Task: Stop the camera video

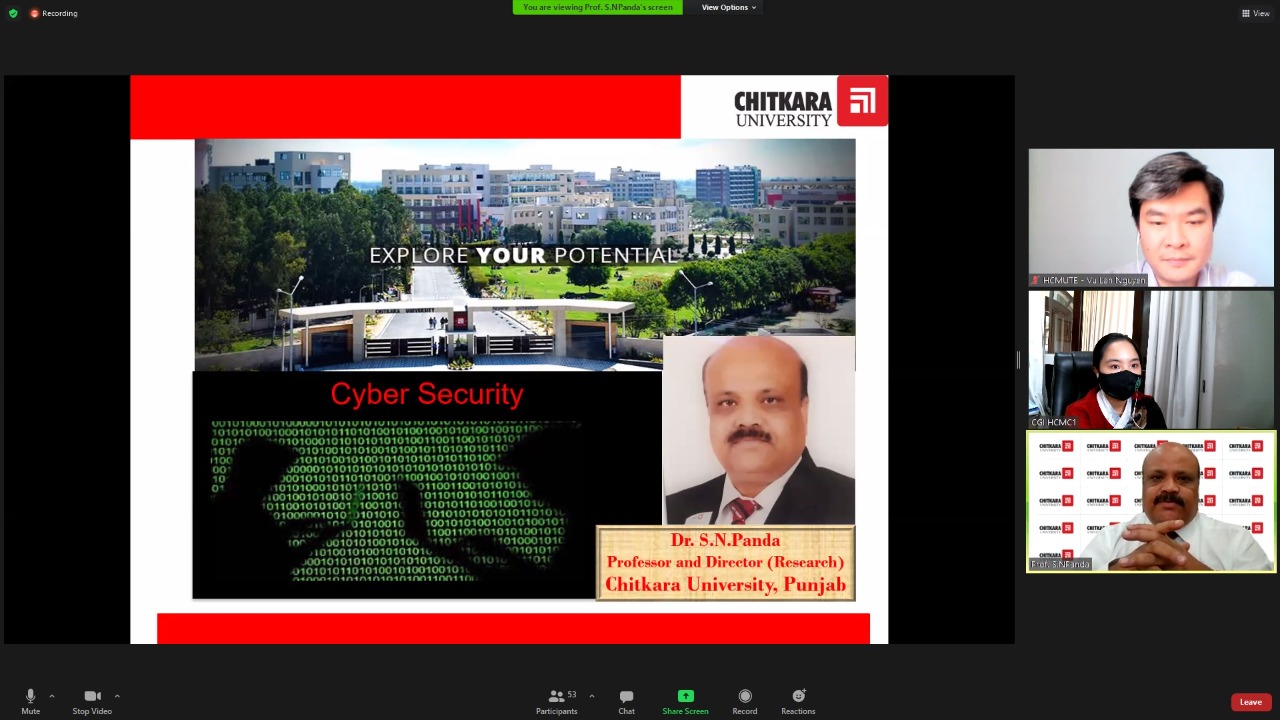Action: (x=92, y=701)
